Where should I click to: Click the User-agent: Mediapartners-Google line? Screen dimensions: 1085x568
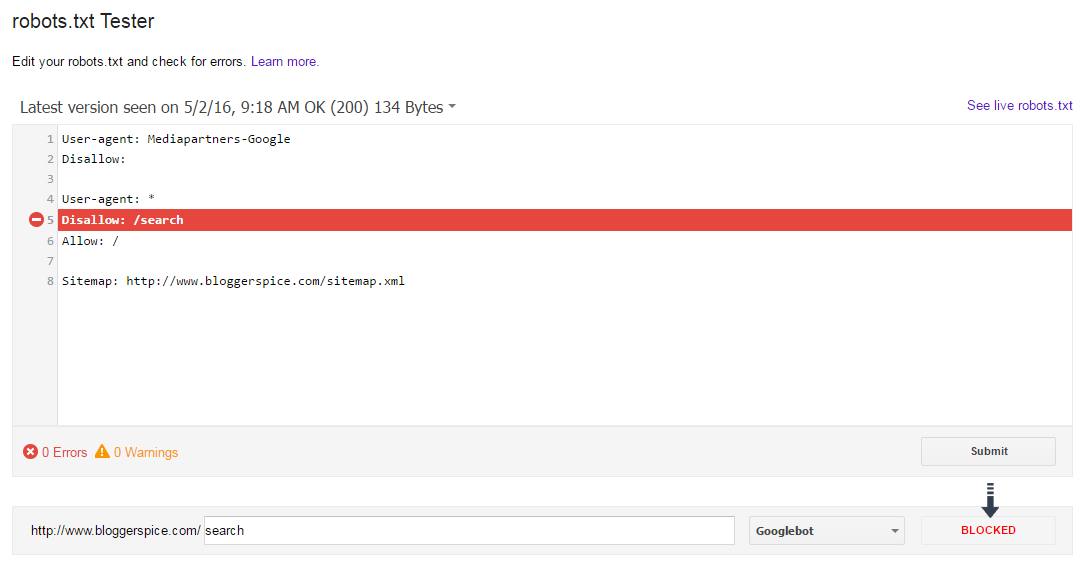coord(176,139)
